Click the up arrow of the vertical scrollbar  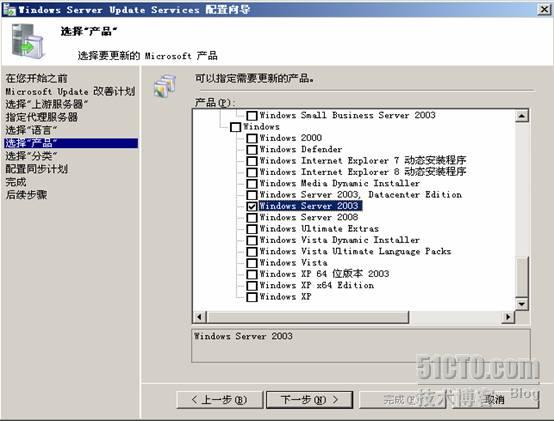pyautogui.click(x=522, y=116)
